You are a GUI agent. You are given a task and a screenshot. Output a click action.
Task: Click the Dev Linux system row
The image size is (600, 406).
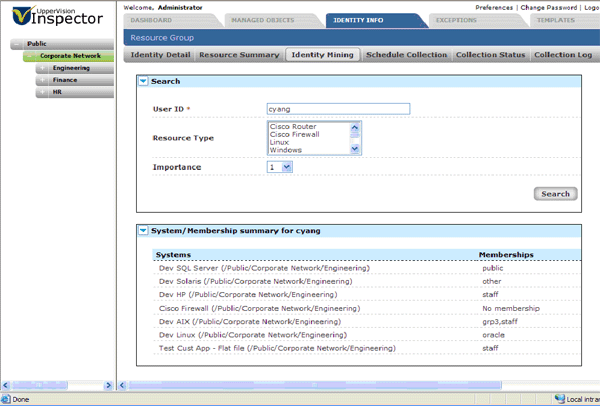[366, 335]
